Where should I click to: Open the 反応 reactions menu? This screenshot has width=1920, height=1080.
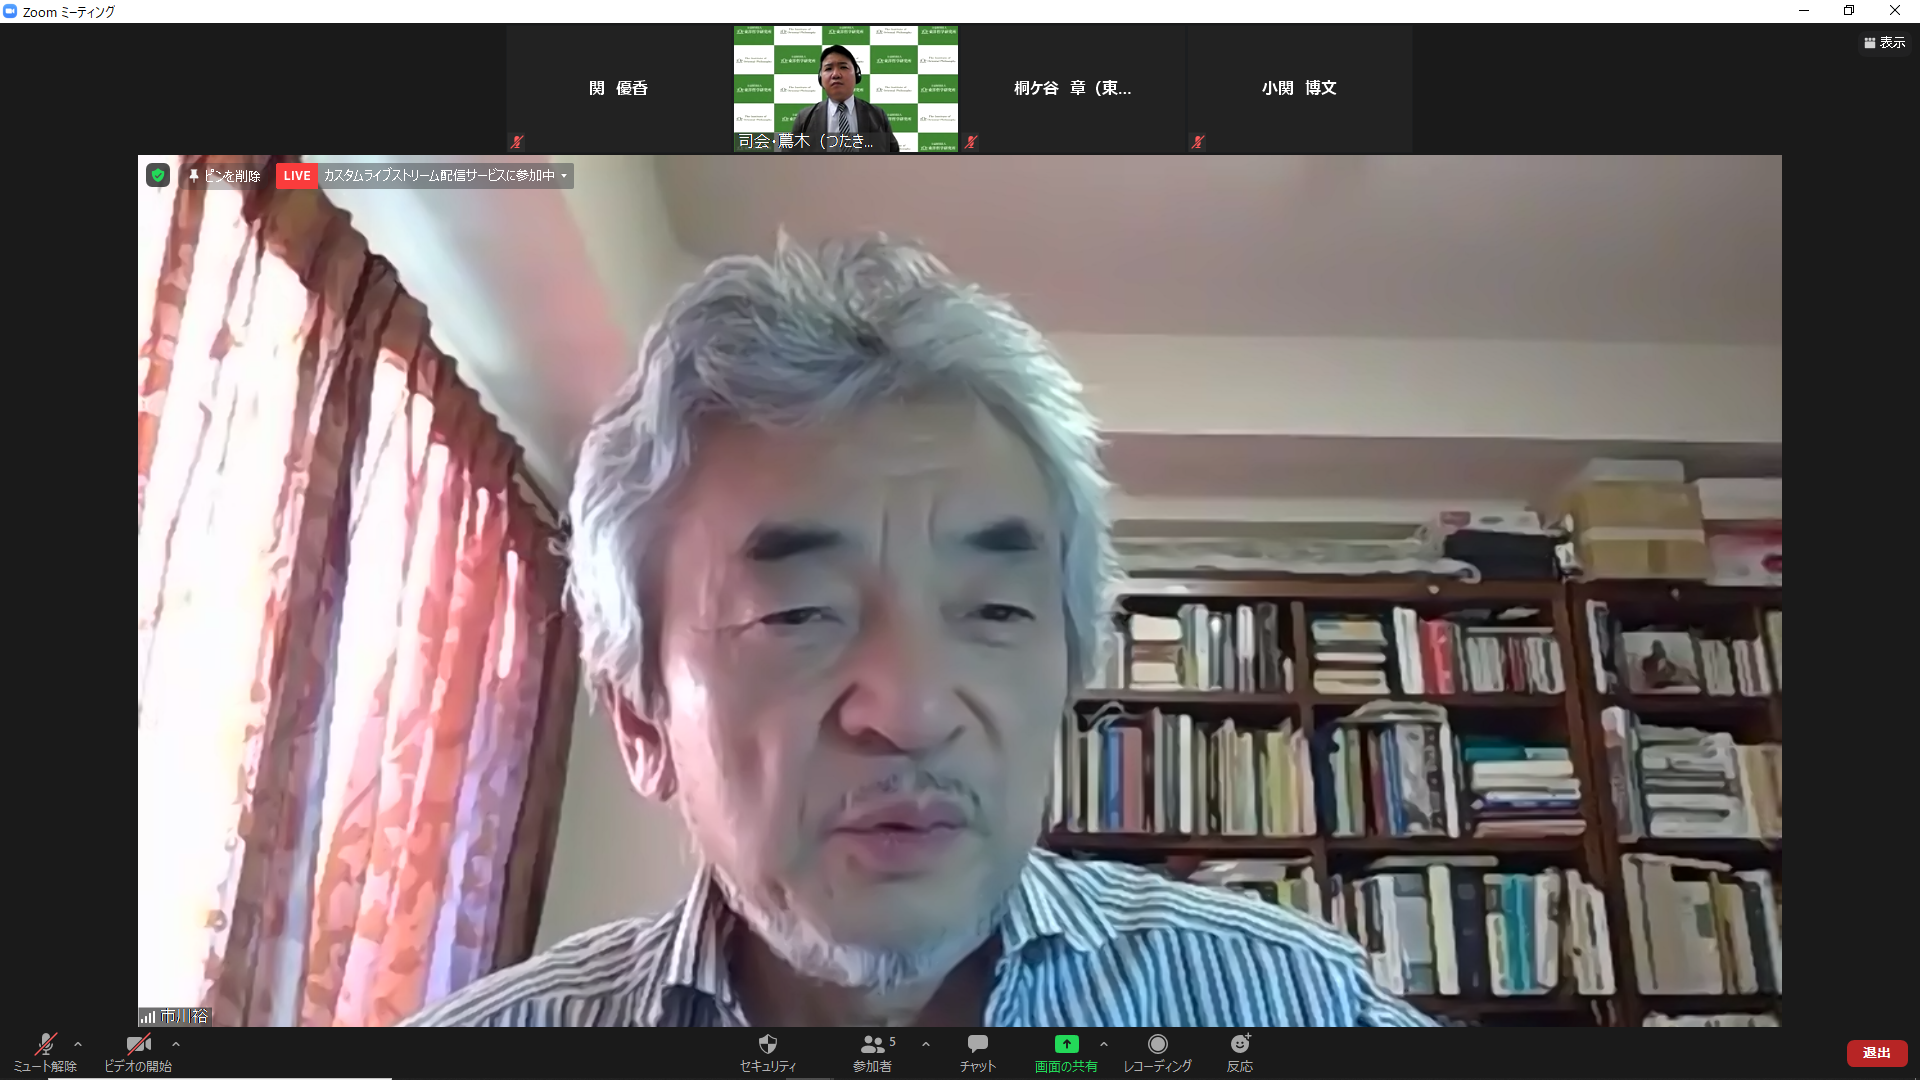1240,1053
